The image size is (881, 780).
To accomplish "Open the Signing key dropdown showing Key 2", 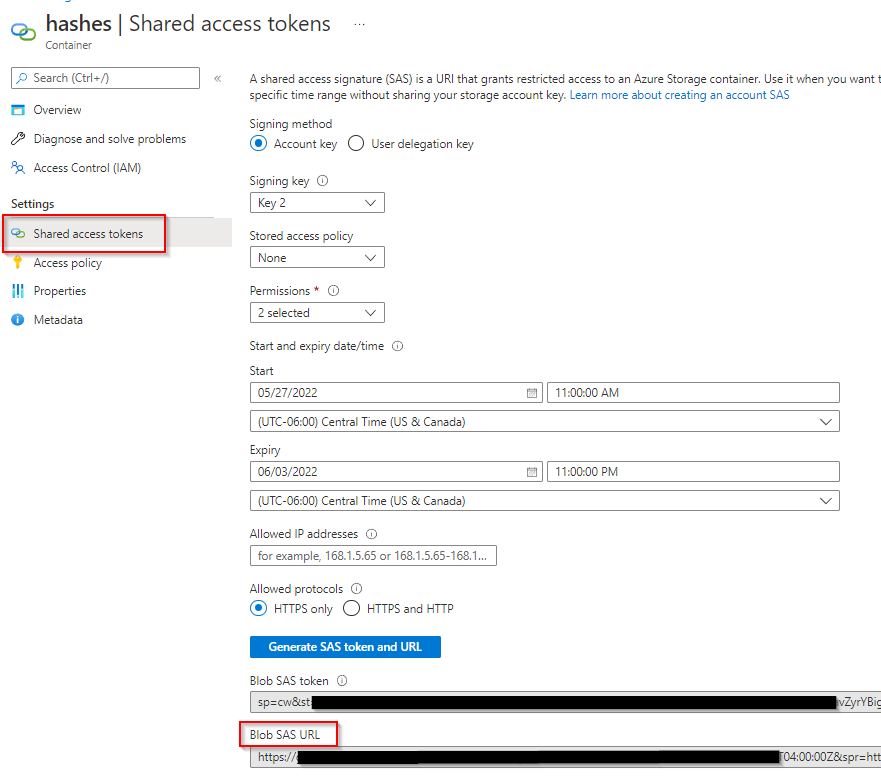I will pyautogui.click(x=317, y=203).
